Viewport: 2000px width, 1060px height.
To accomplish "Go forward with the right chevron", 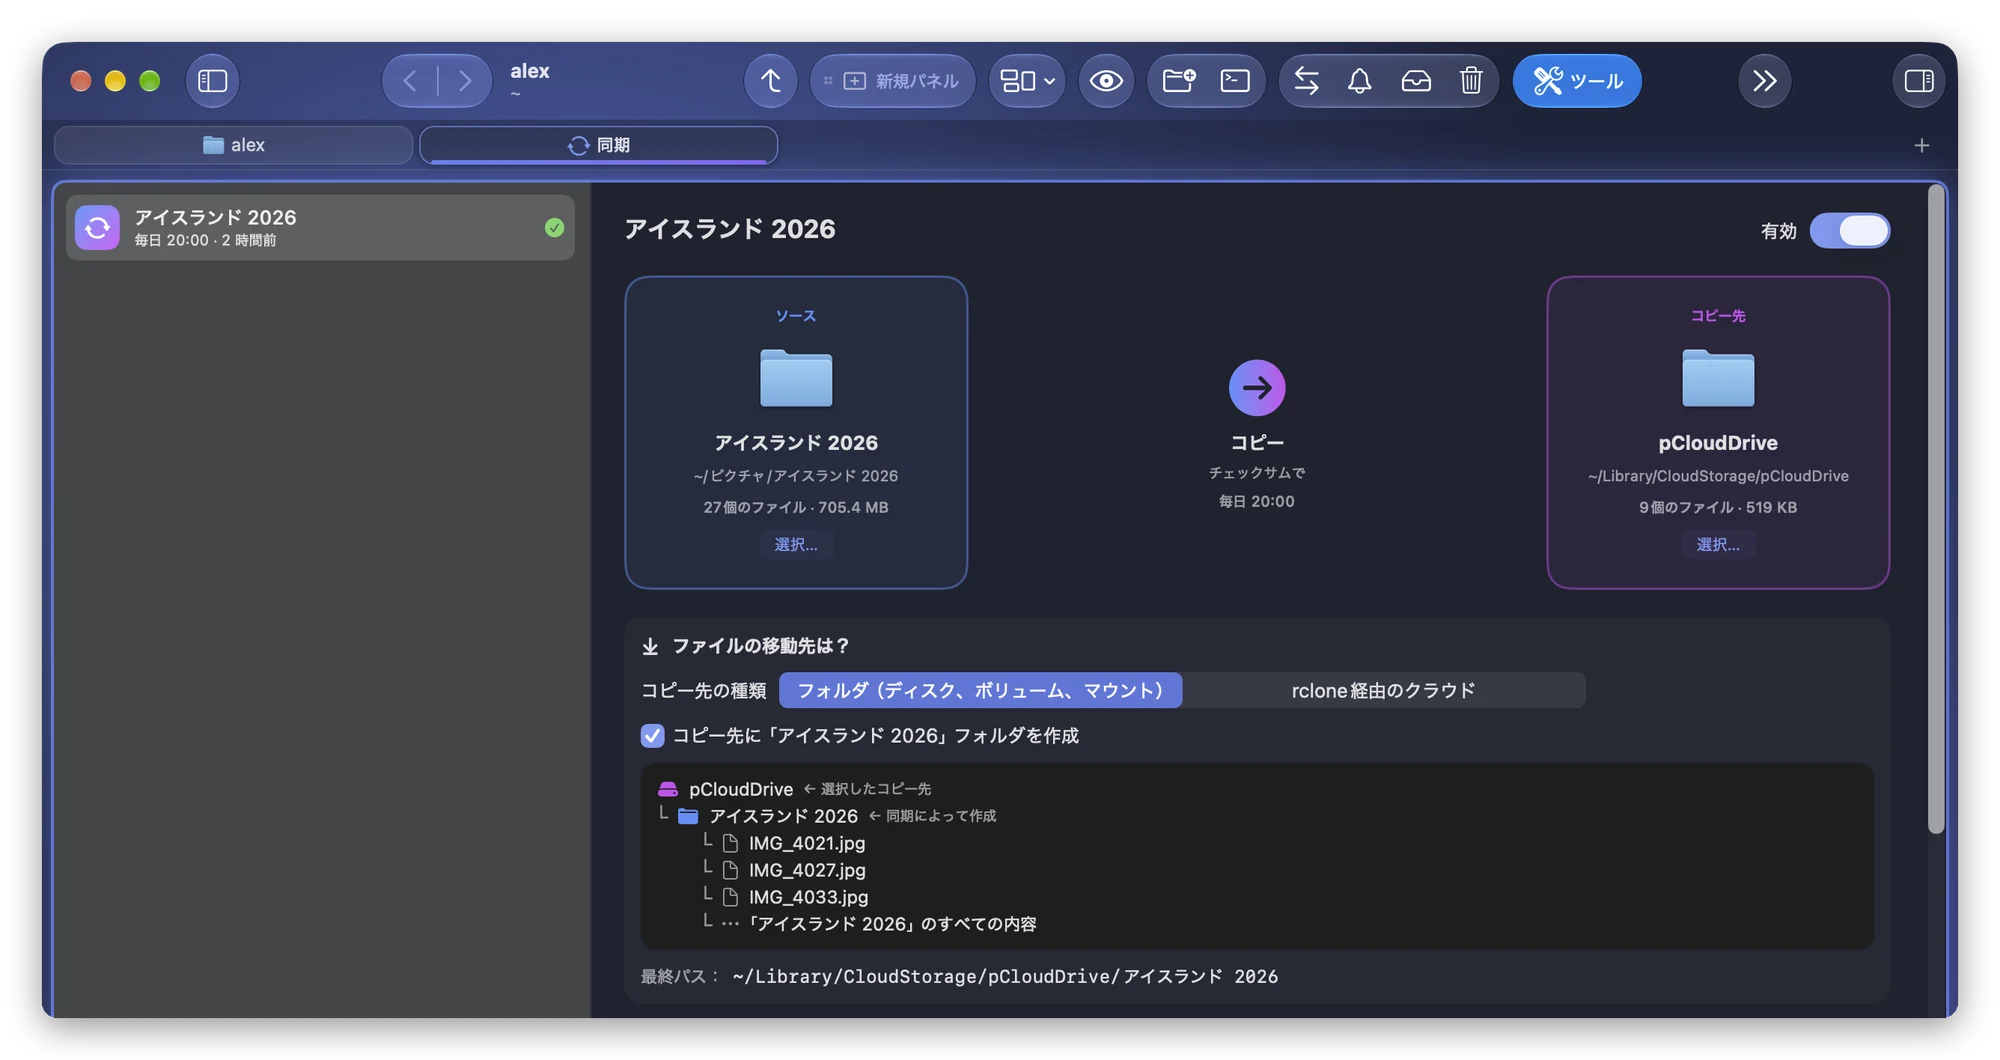I will [465, 81].
